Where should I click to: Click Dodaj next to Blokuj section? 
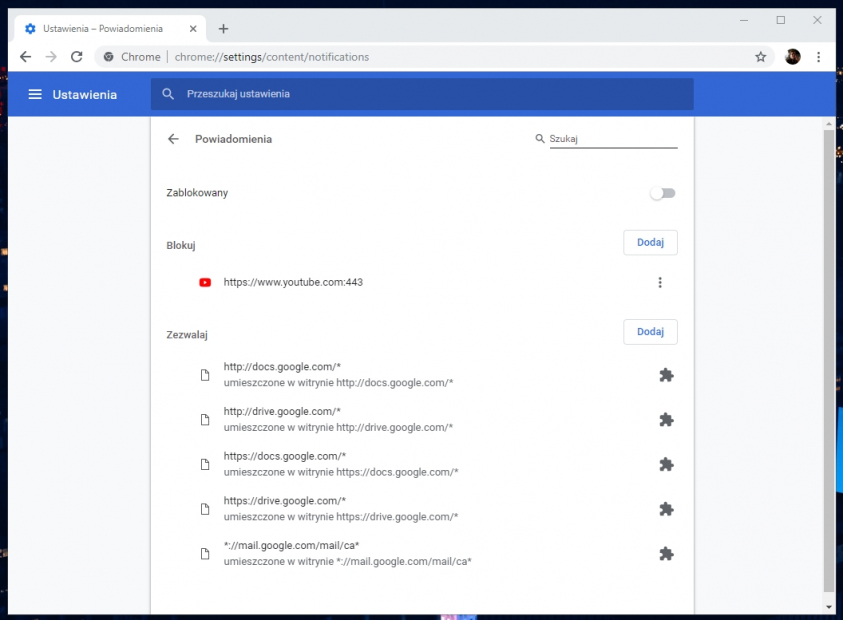point(650,242)
